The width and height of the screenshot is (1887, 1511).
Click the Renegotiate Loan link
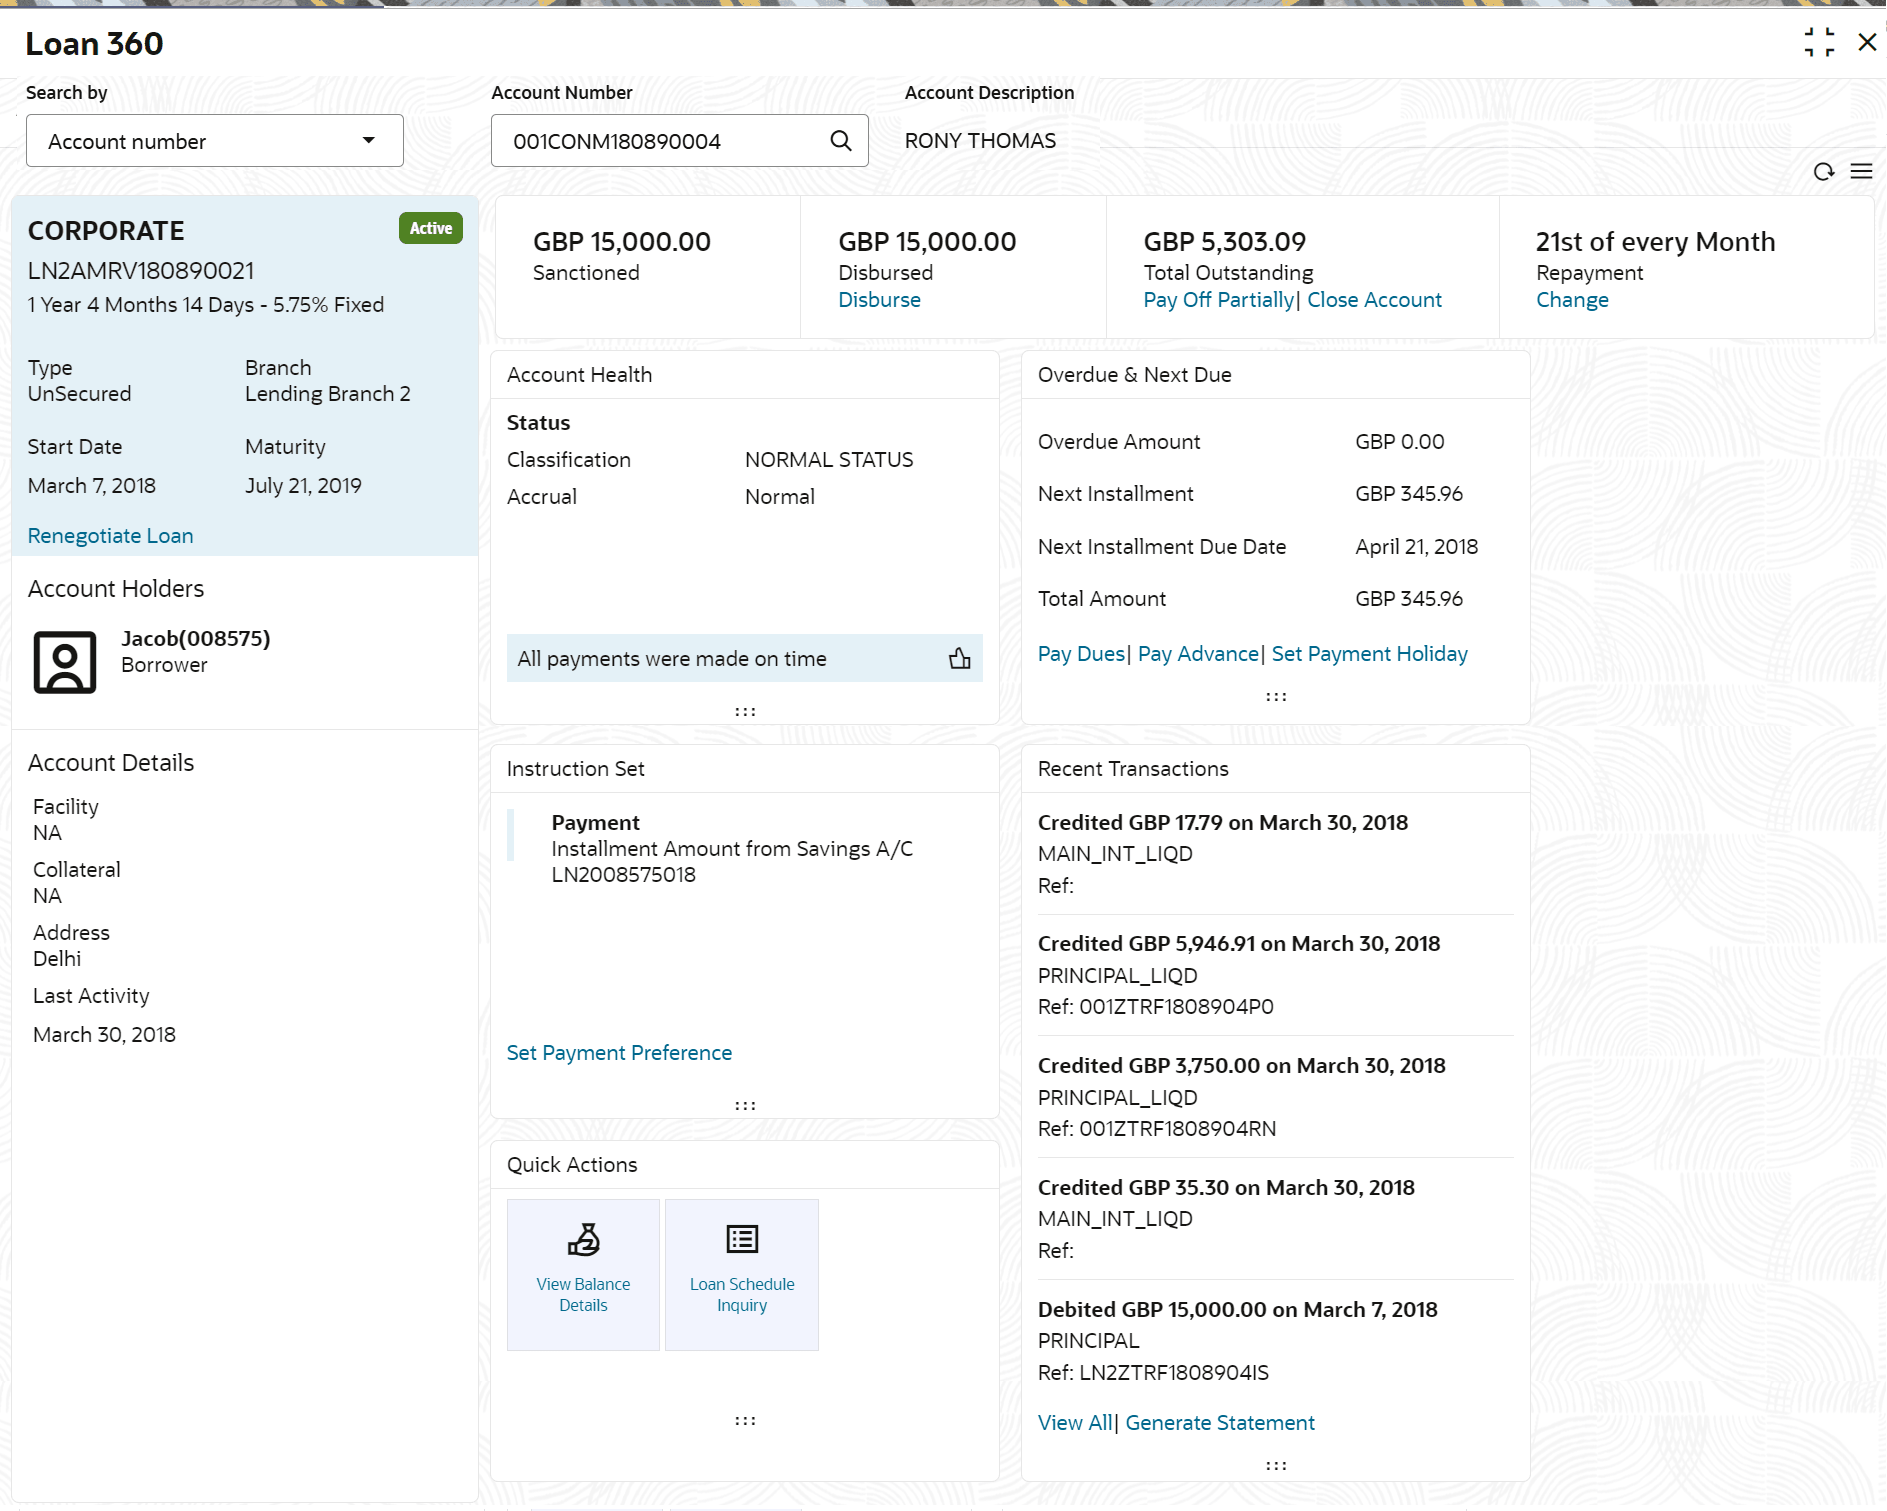click(x=110, y=535)
